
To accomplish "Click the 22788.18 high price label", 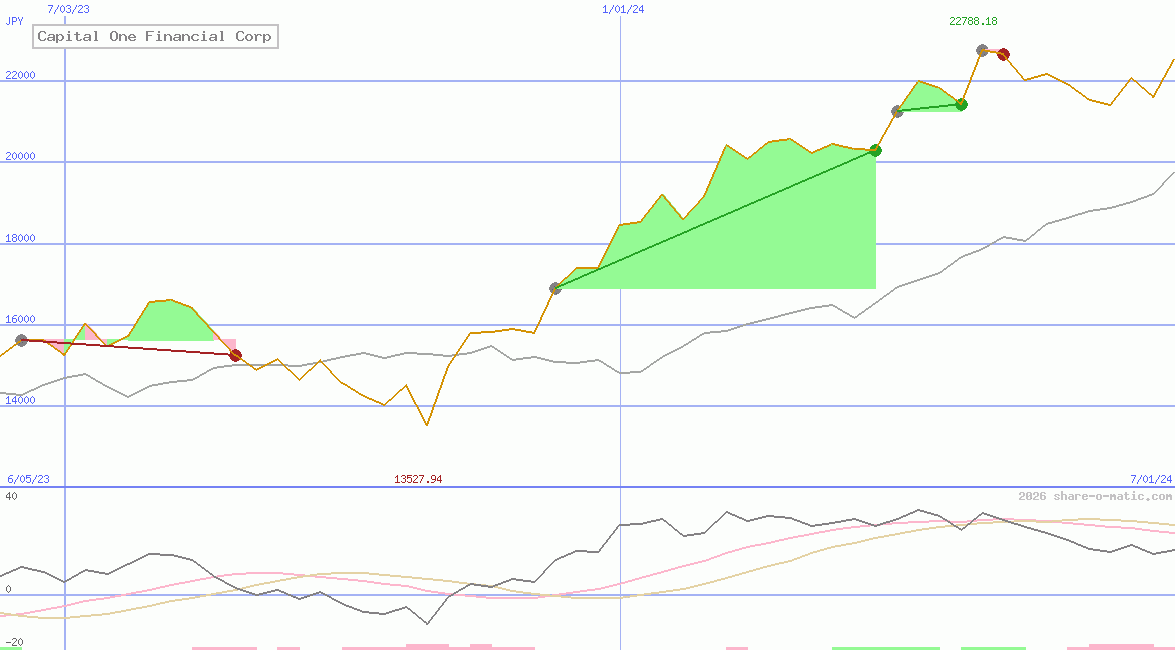I will [x=973, y=21].
